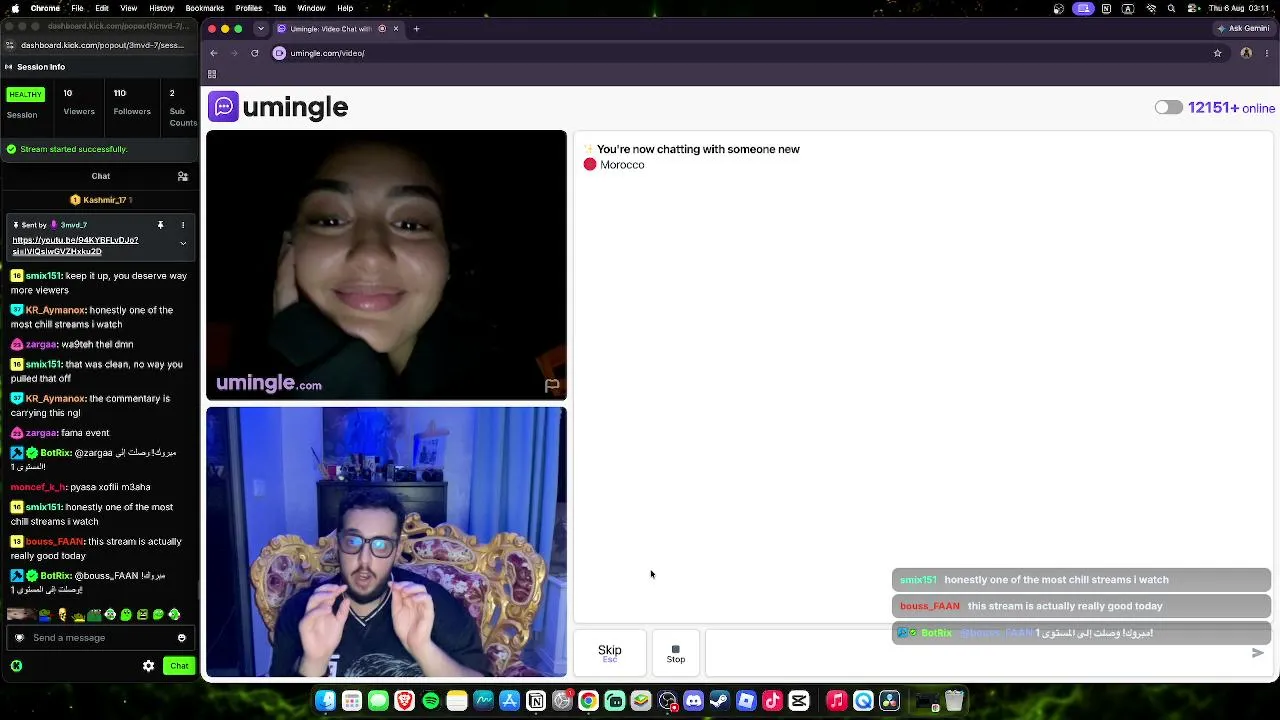Click the report flag icon on stranger's video
This screenshot has height=720, width=1280.
(552, 385)
